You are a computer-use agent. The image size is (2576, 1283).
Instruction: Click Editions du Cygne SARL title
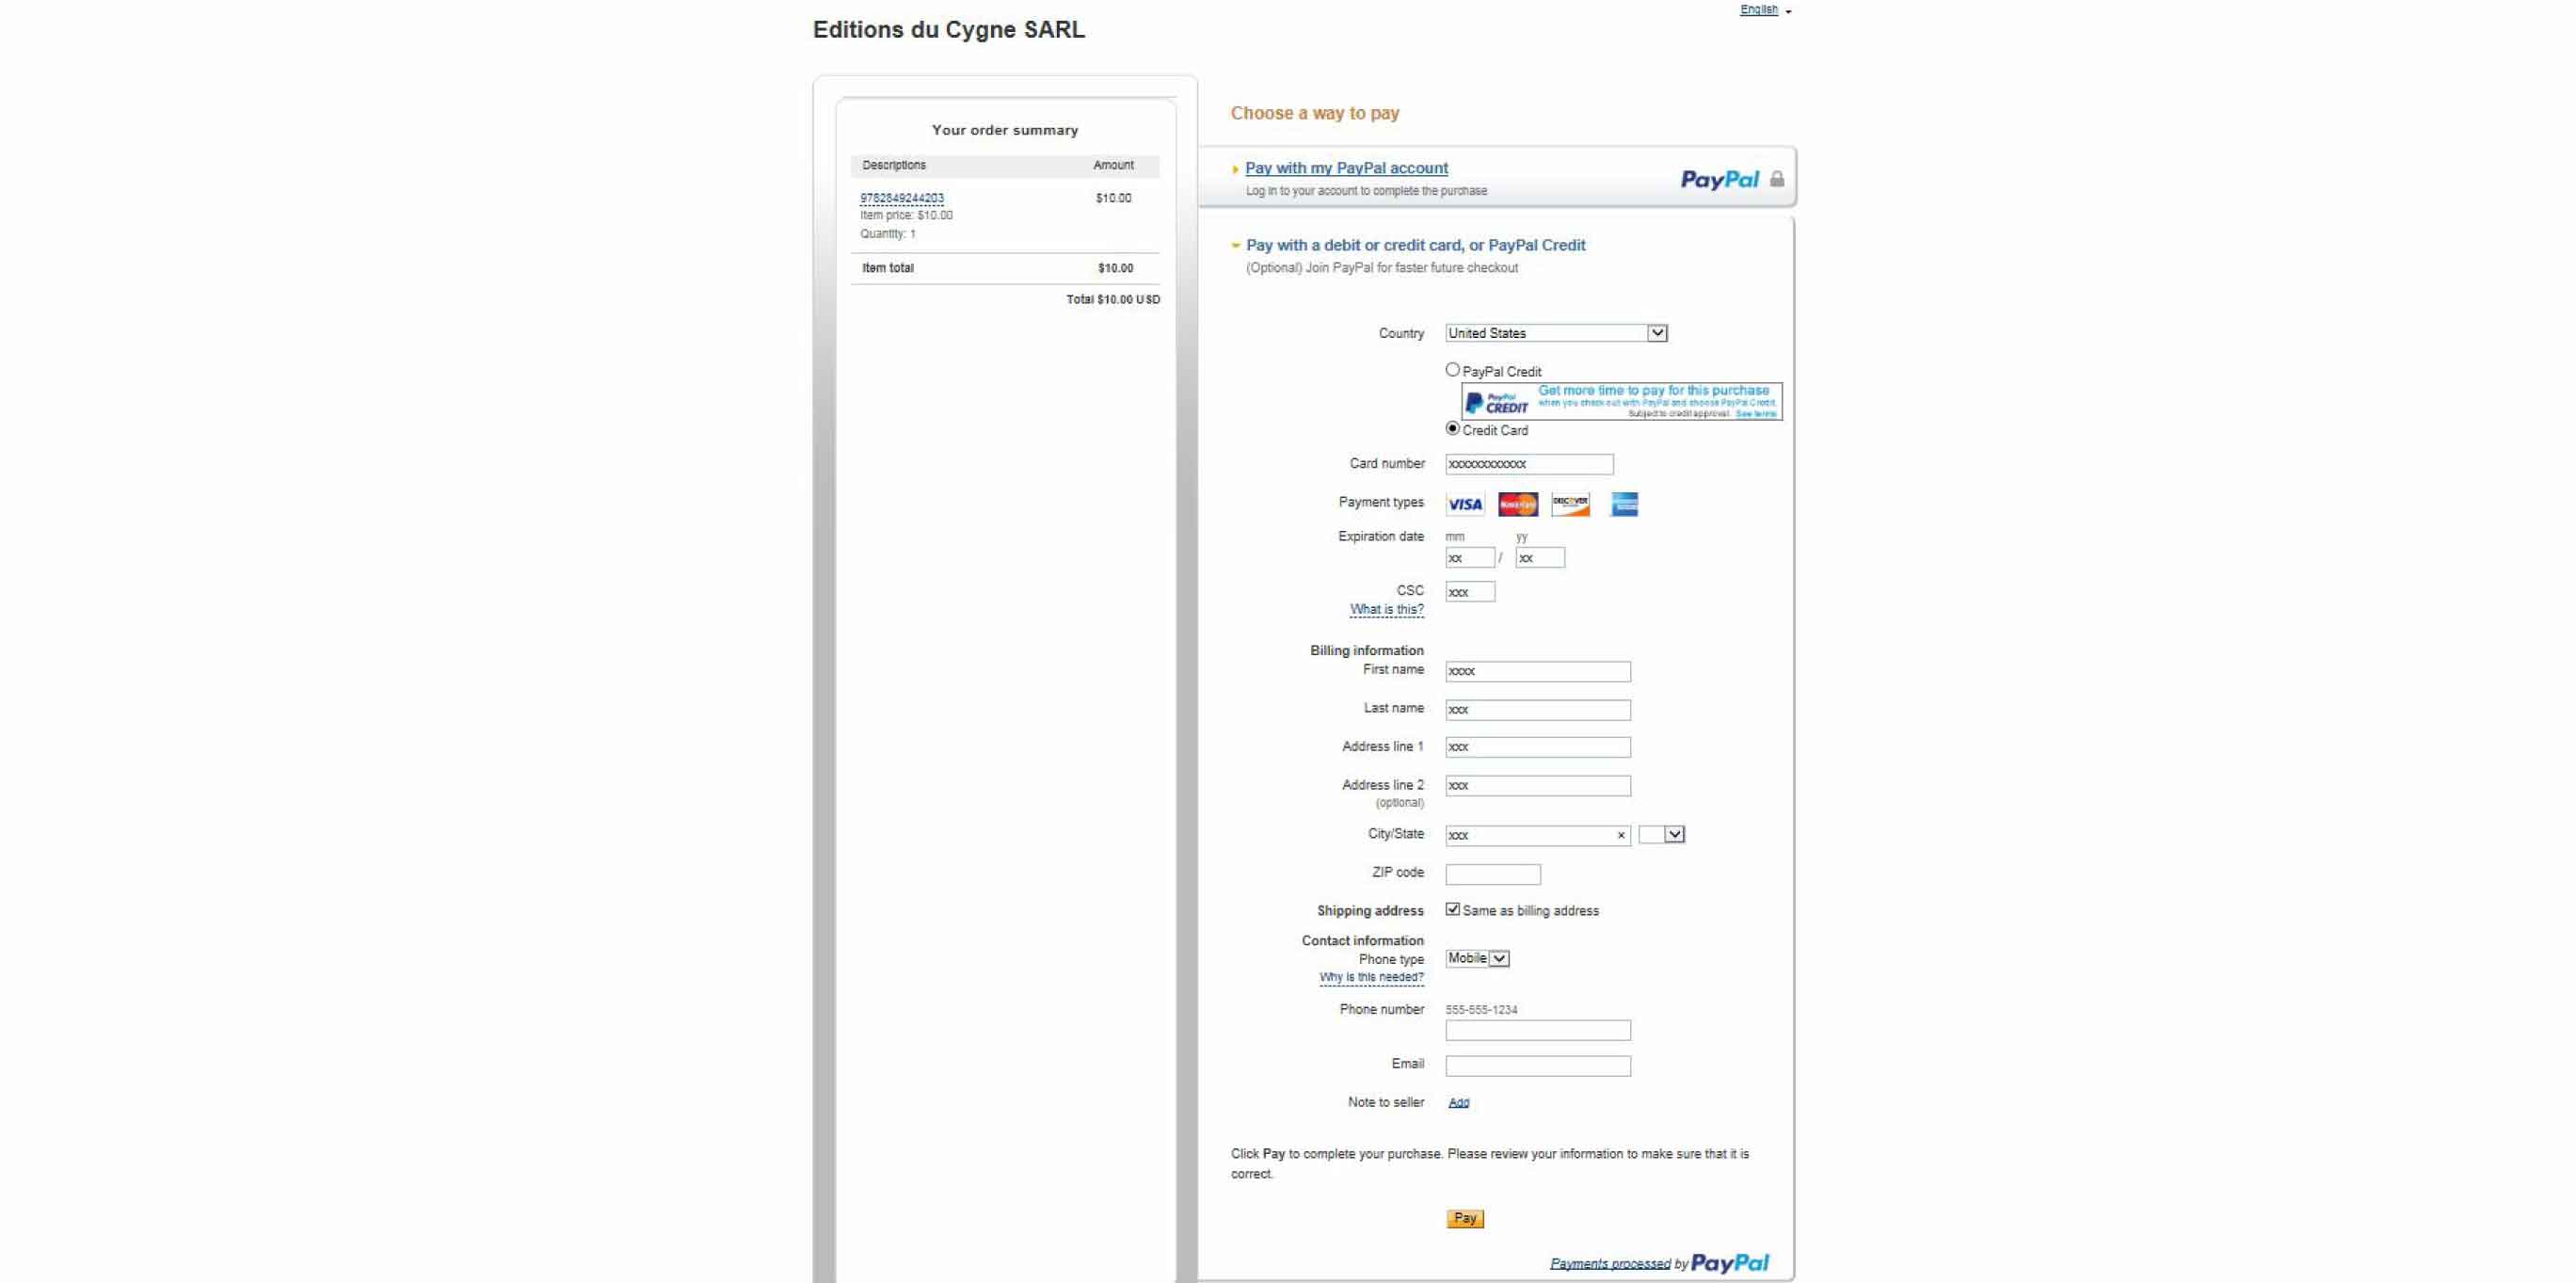tap(948, 30)
